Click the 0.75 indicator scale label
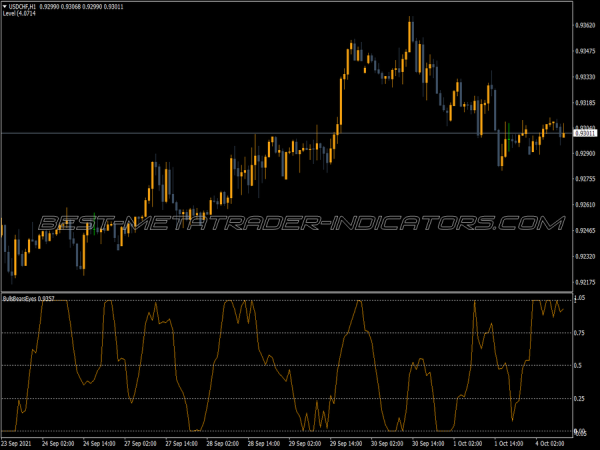This screenshot has height=450, width=600. 579,333
